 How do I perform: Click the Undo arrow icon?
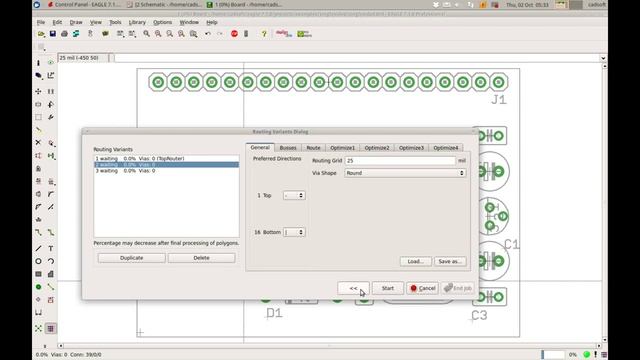208,34
